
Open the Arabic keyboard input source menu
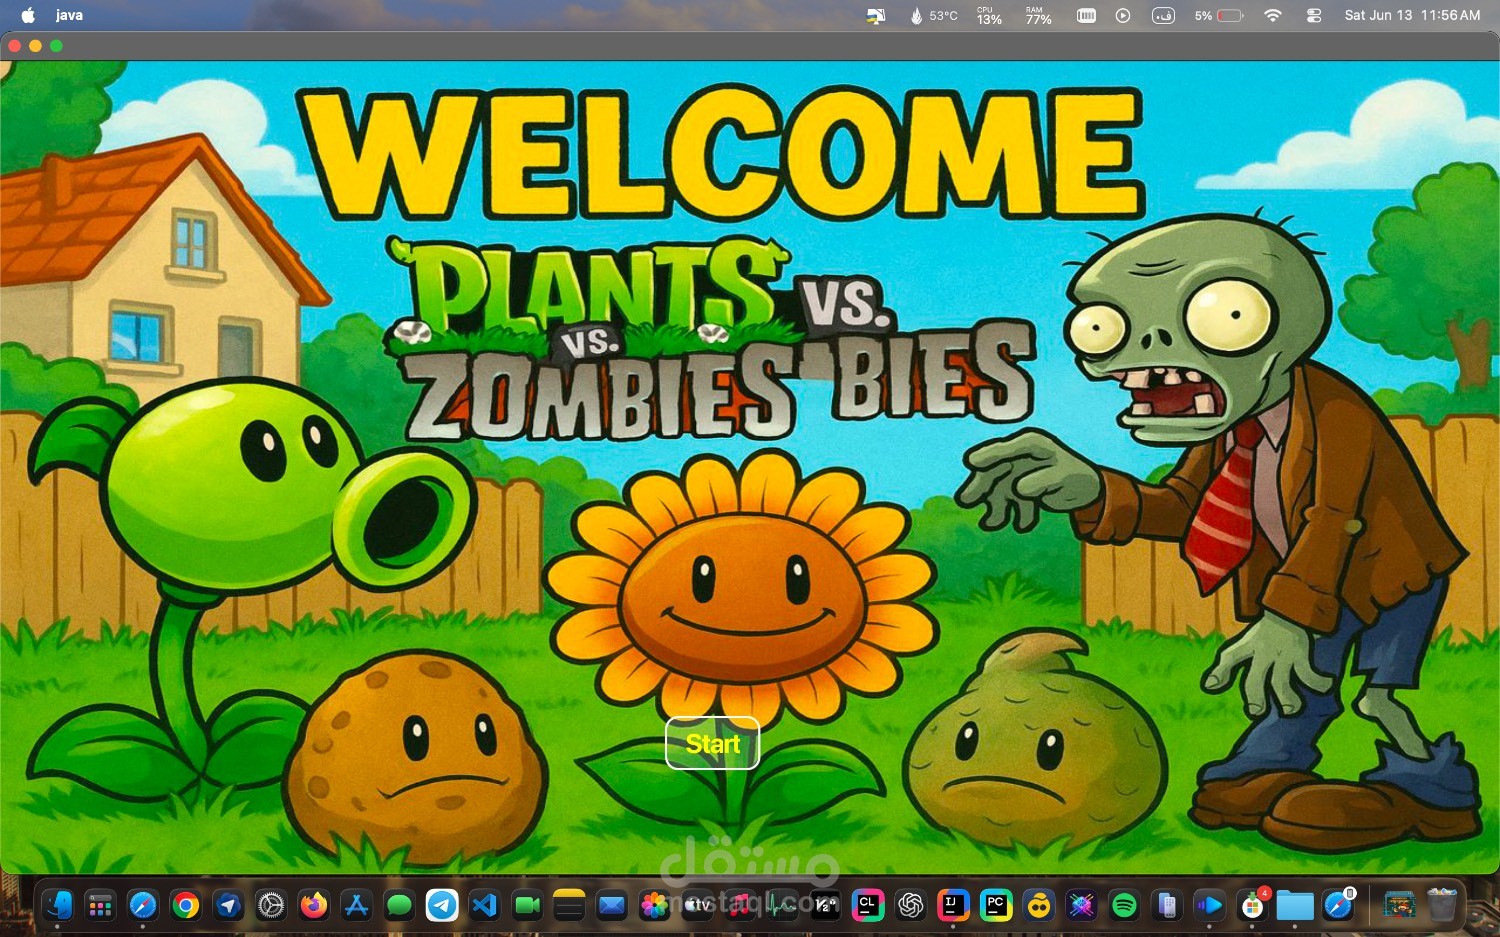pos(1163,15)
